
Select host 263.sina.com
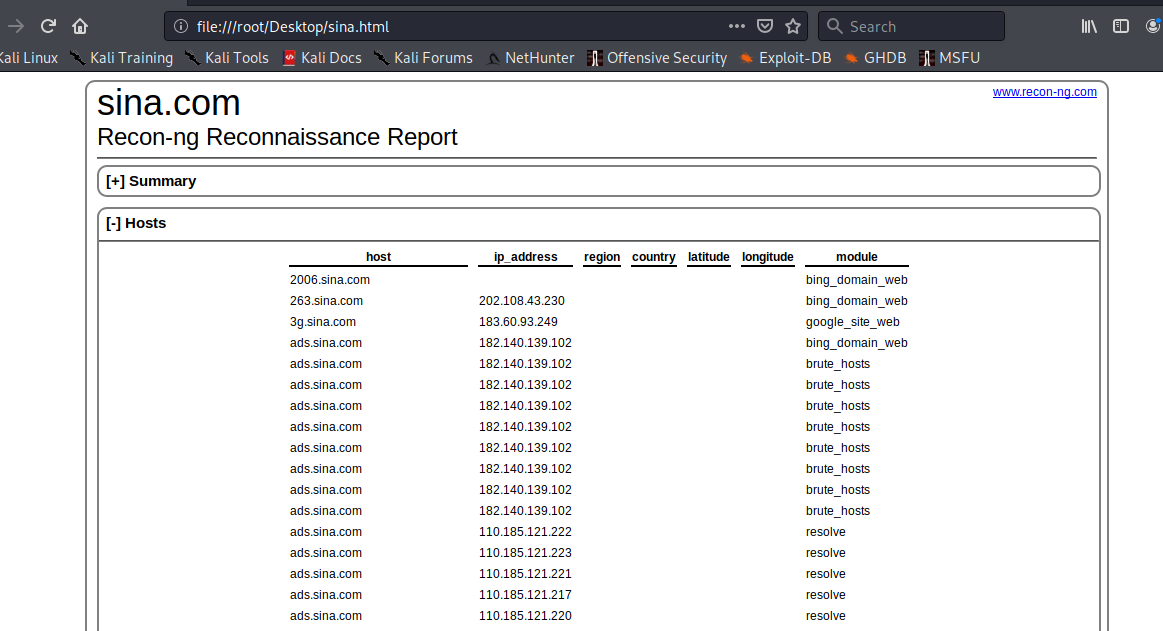point(326,301)
